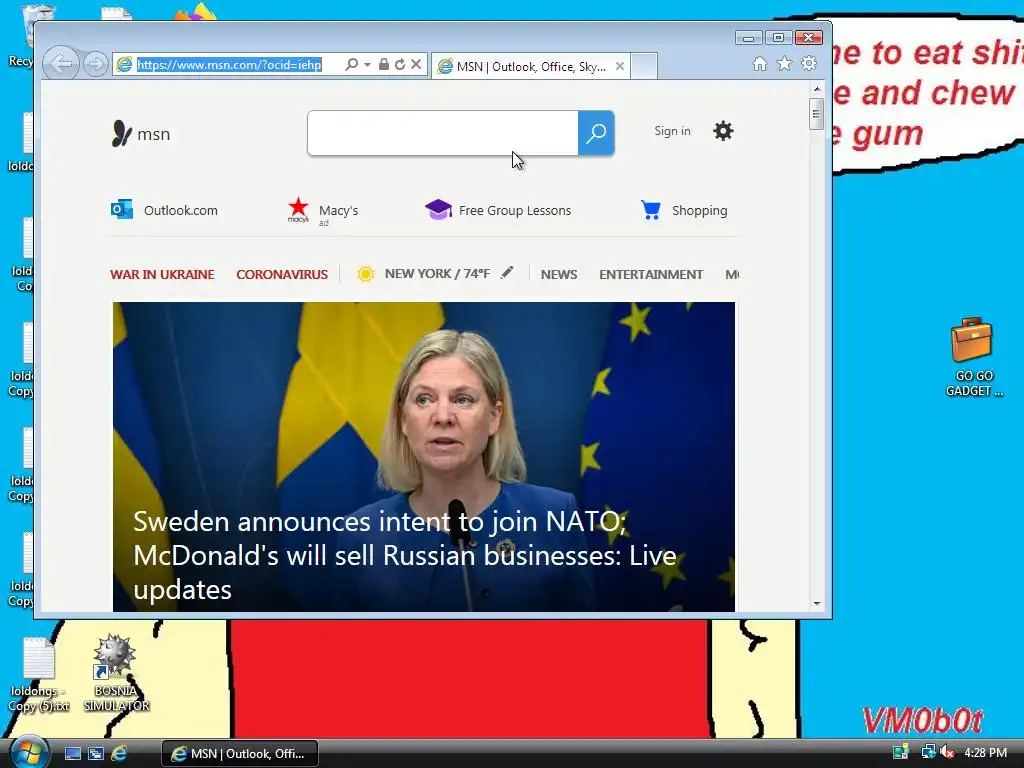The width and height of the screenshot is (1024, 768).
Task: Go to Internet Explorer Home page icon
Action: (x=760, y=64)
